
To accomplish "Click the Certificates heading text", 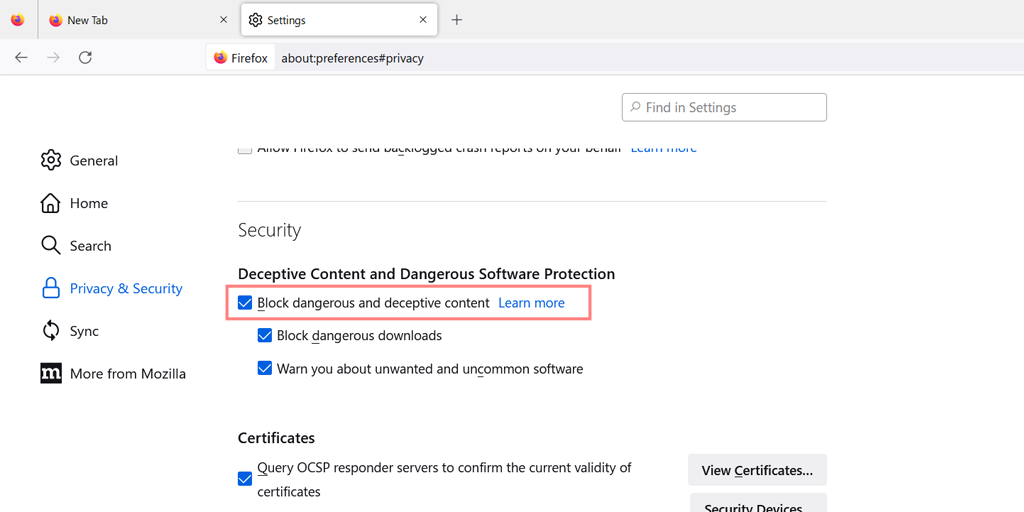I will [x=276, y=437].
